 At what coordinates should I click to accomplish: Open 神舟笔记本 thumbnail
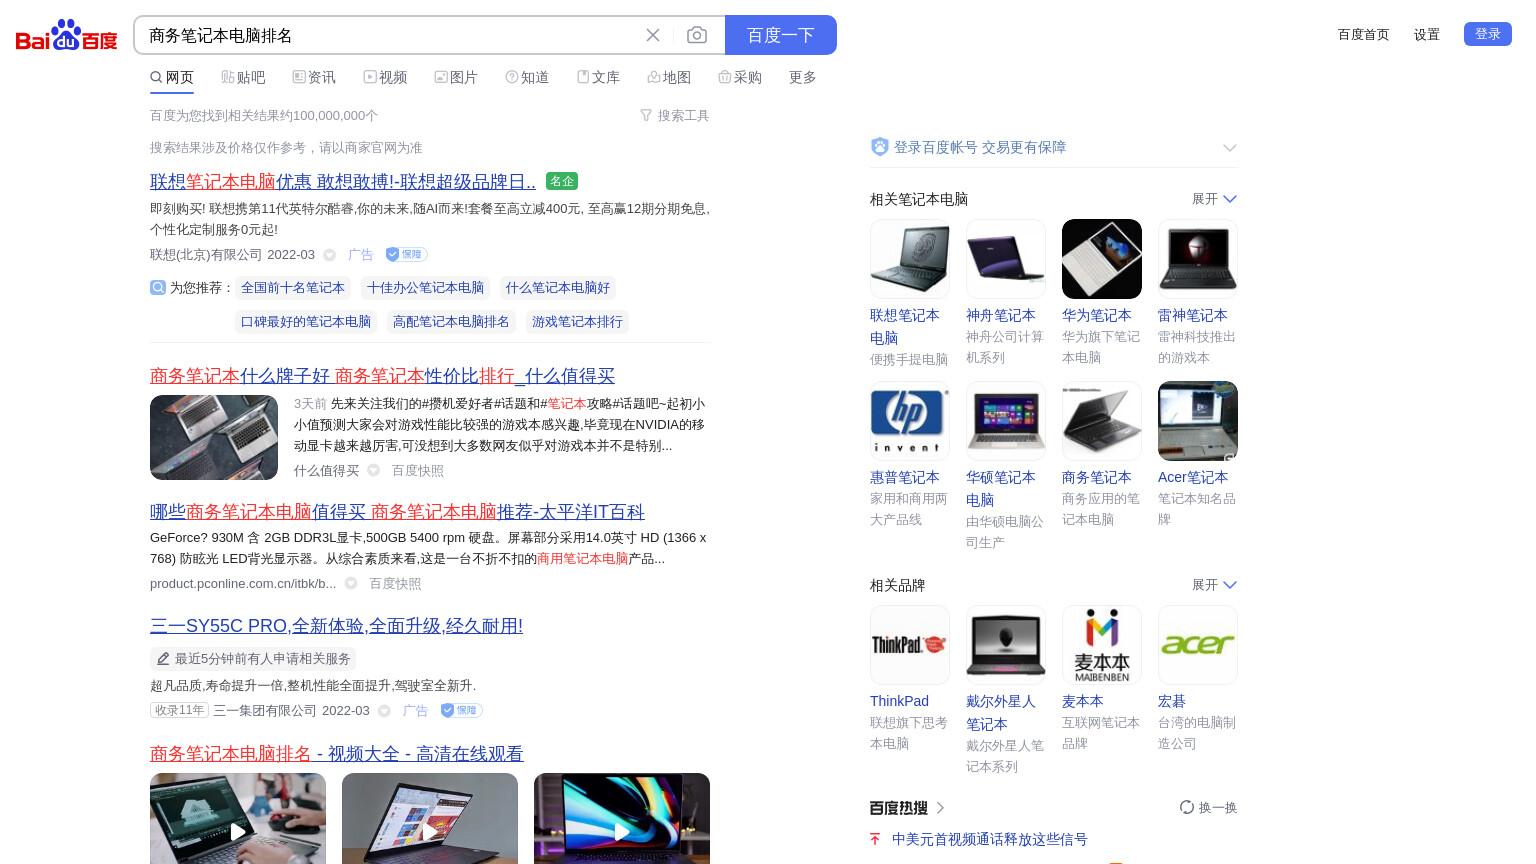point(1006,259)
